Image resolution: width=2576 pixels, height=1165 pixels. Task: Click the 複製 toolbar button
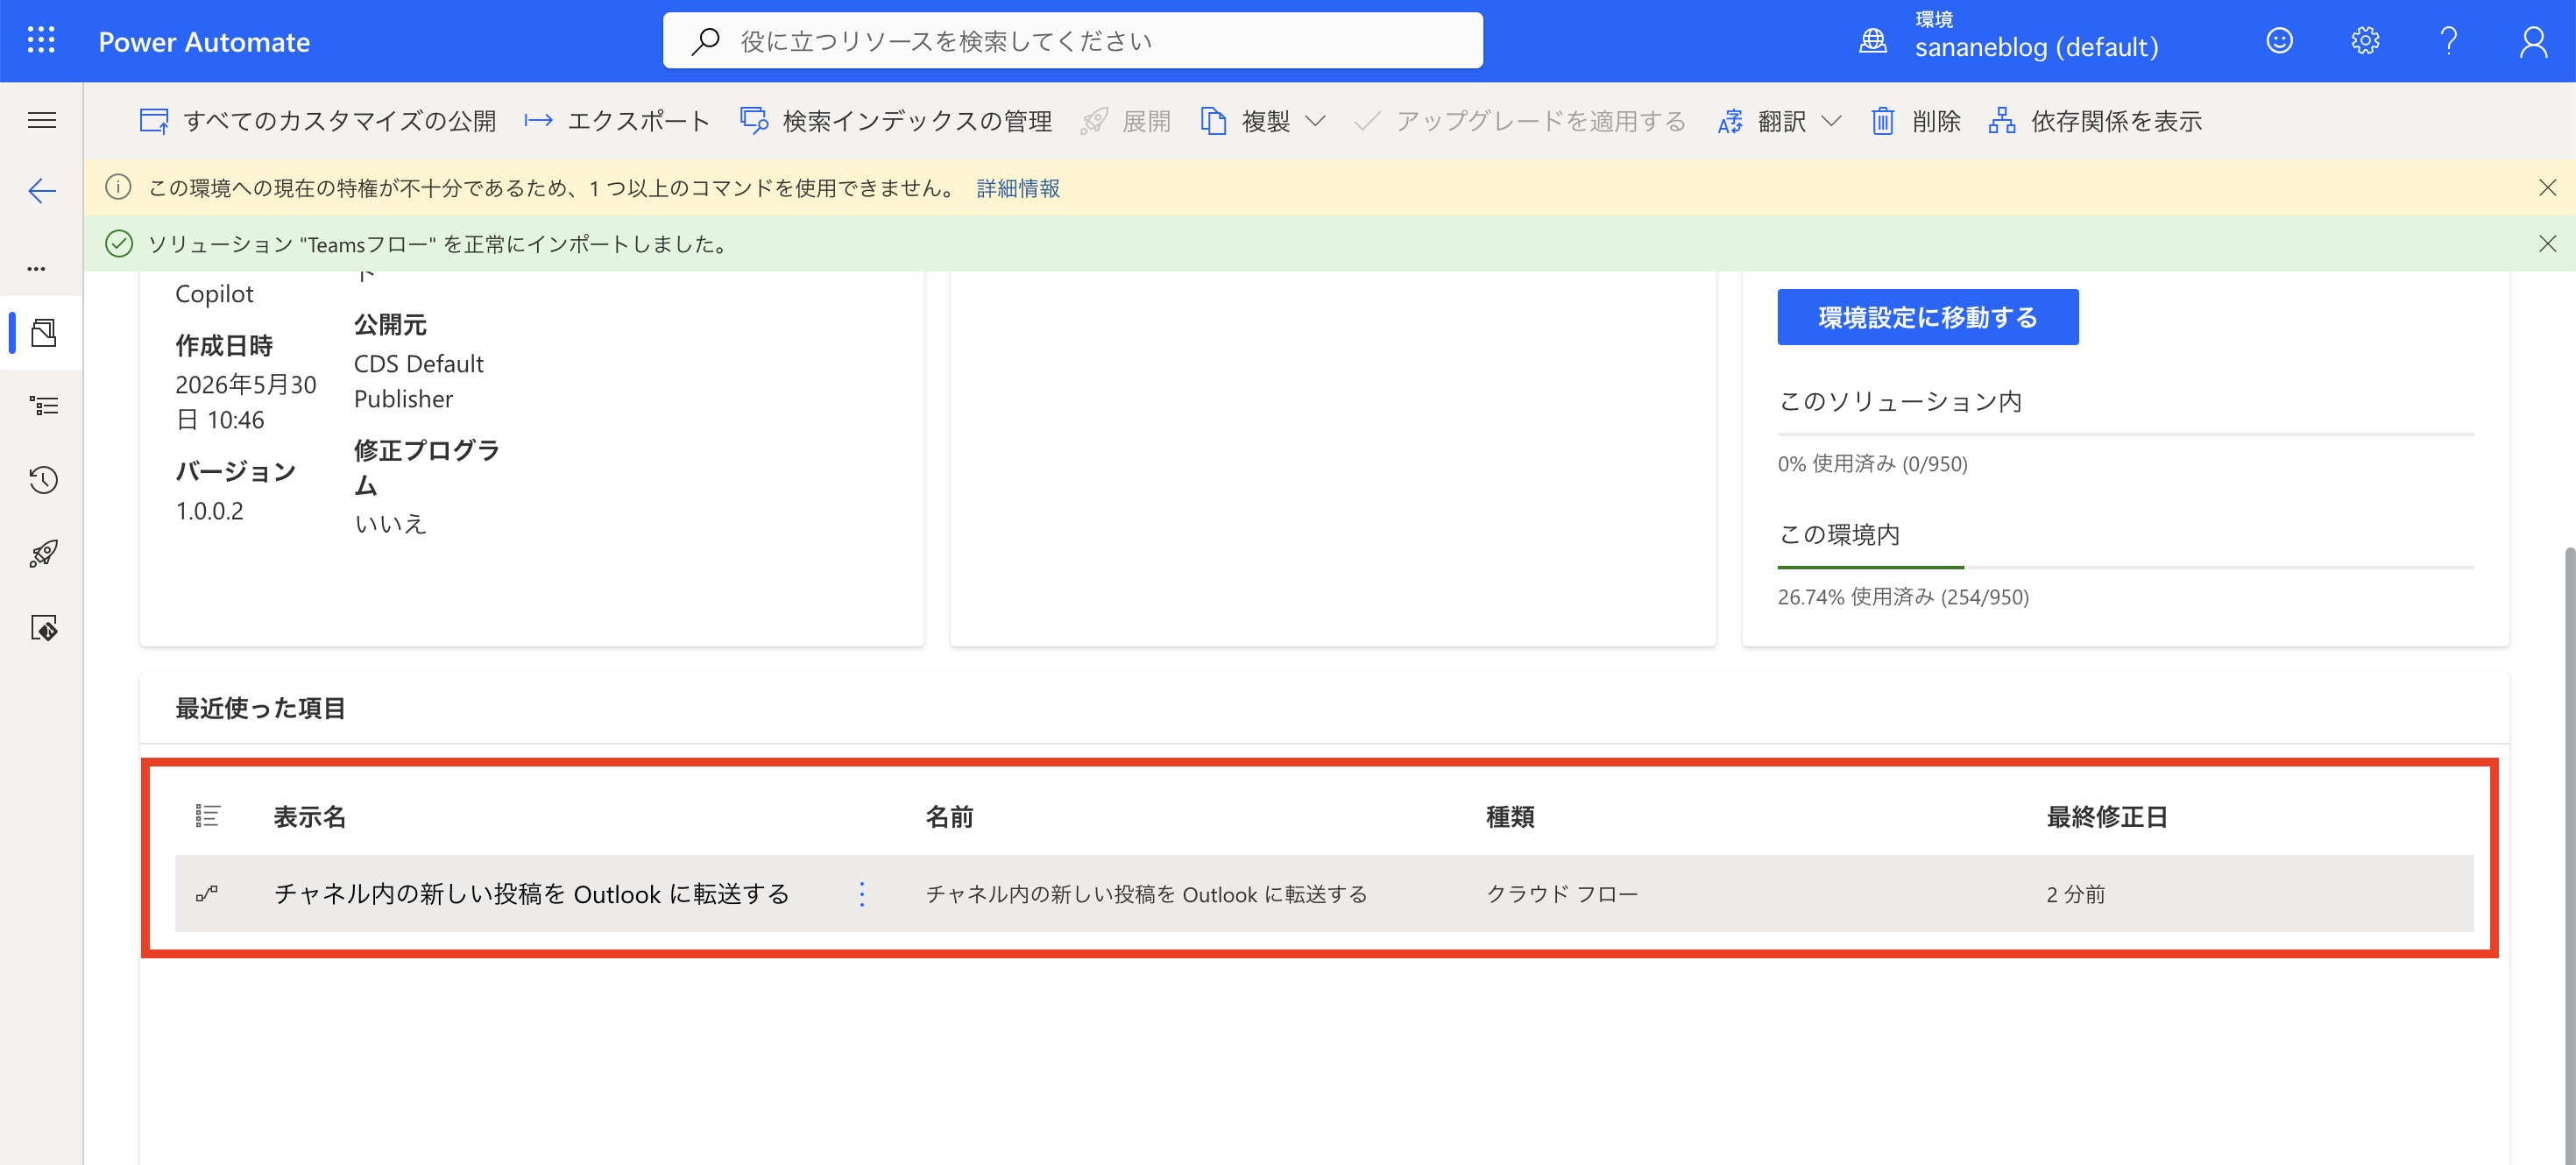click(1245, 121)
